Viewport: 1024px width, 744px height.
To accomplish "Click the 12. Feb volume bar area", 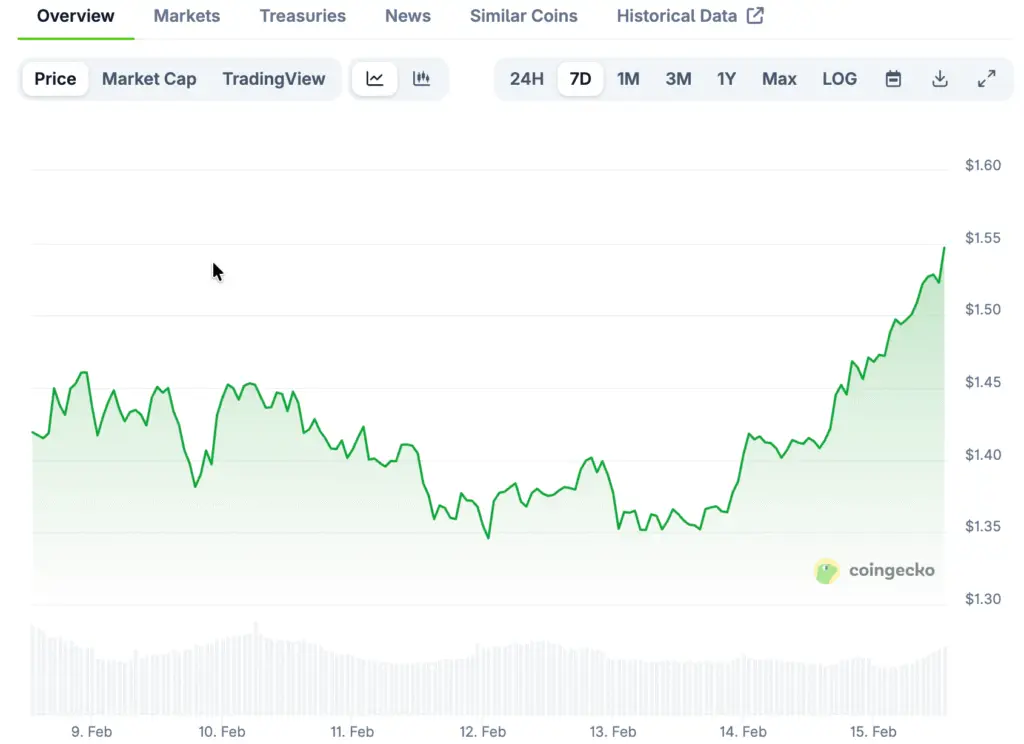I will (483, 680).
